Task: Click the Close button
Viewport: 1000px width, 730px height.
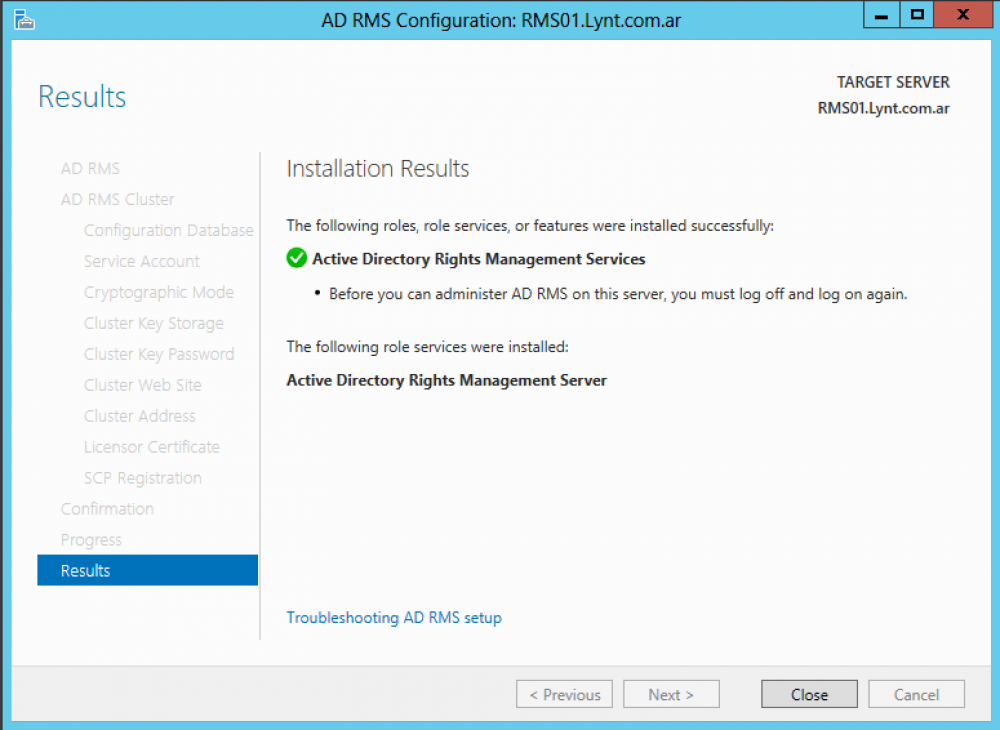Action: click(x=809, y=694)
